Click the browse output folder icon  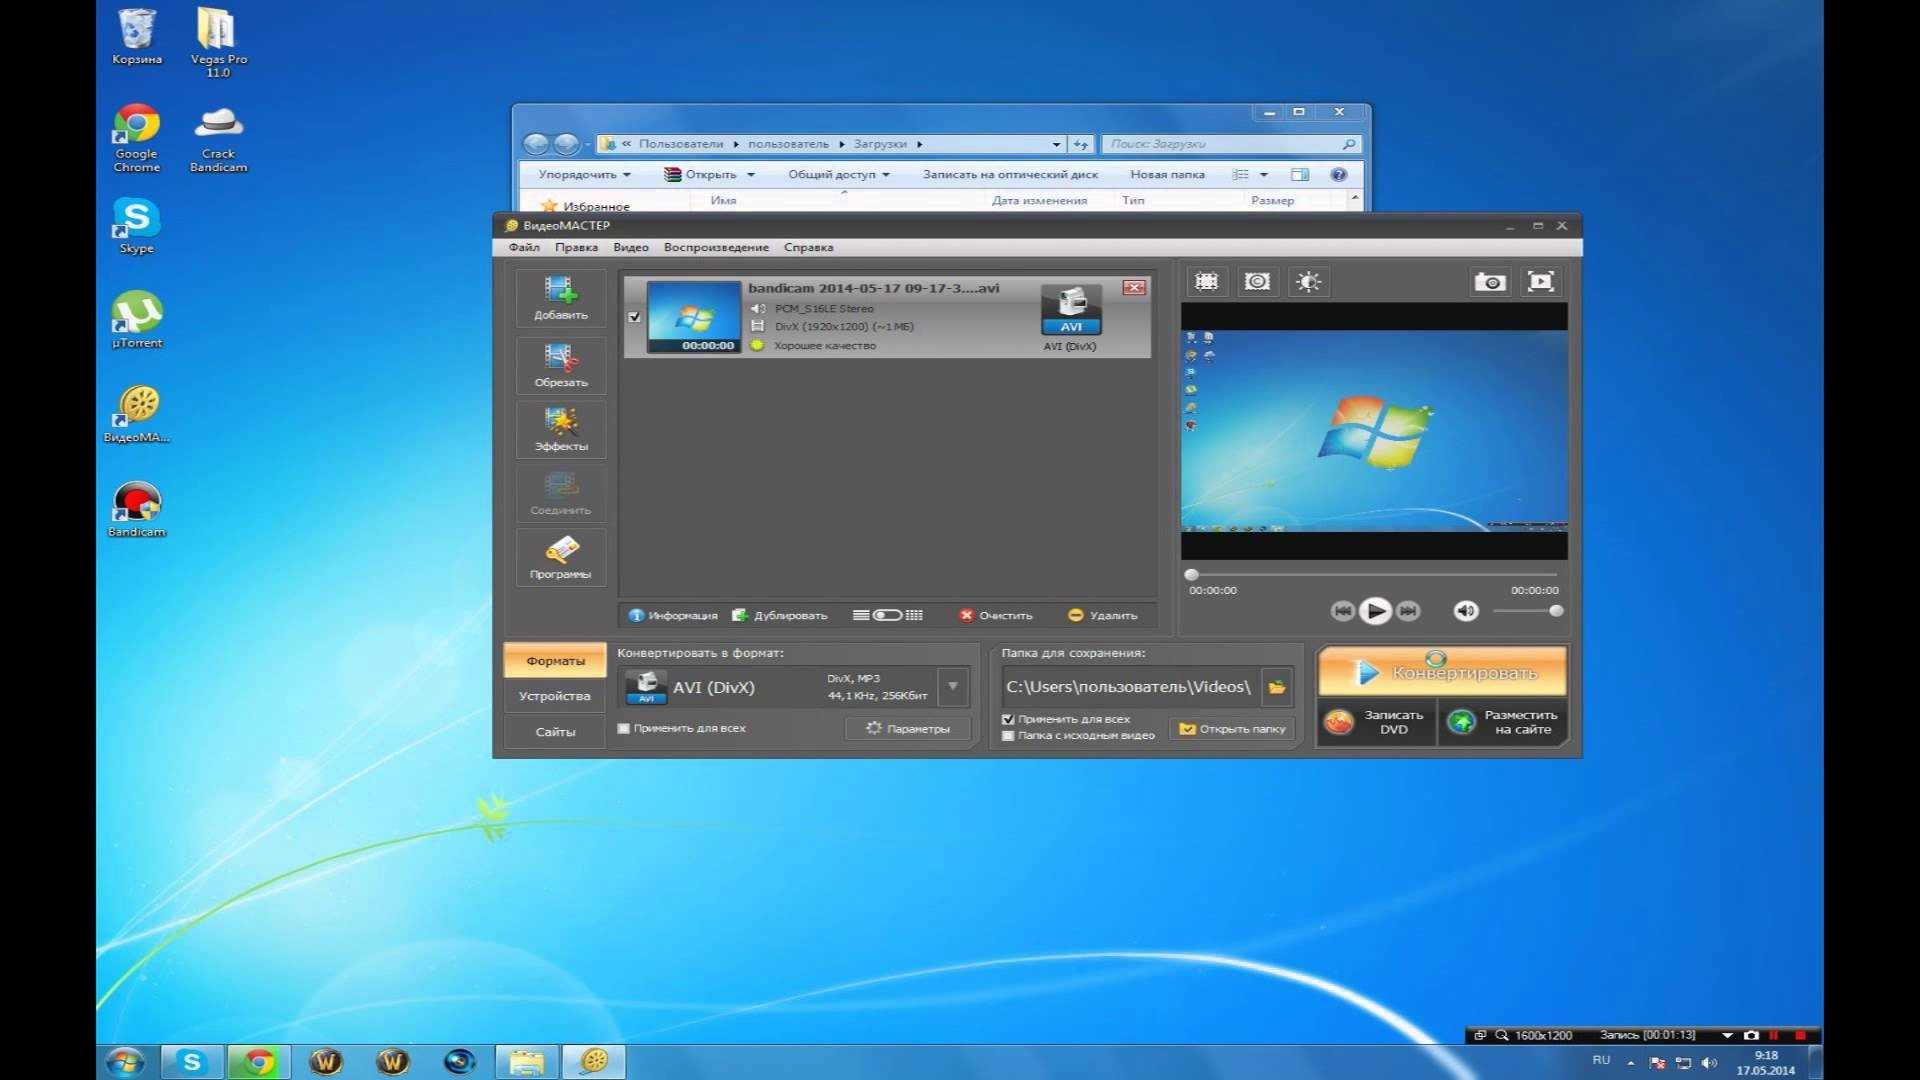pos(1277,687)
